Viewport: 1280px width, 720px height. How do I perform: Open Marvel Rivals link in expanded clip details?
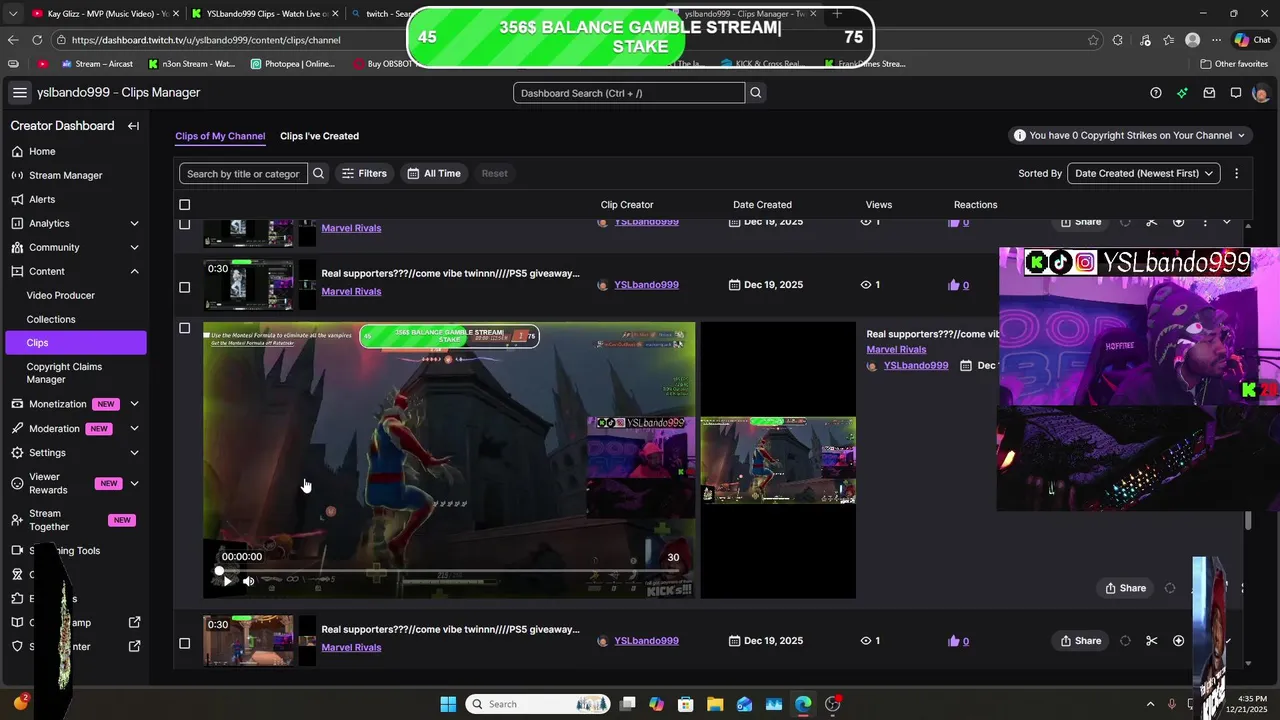[x=896, y=350]
